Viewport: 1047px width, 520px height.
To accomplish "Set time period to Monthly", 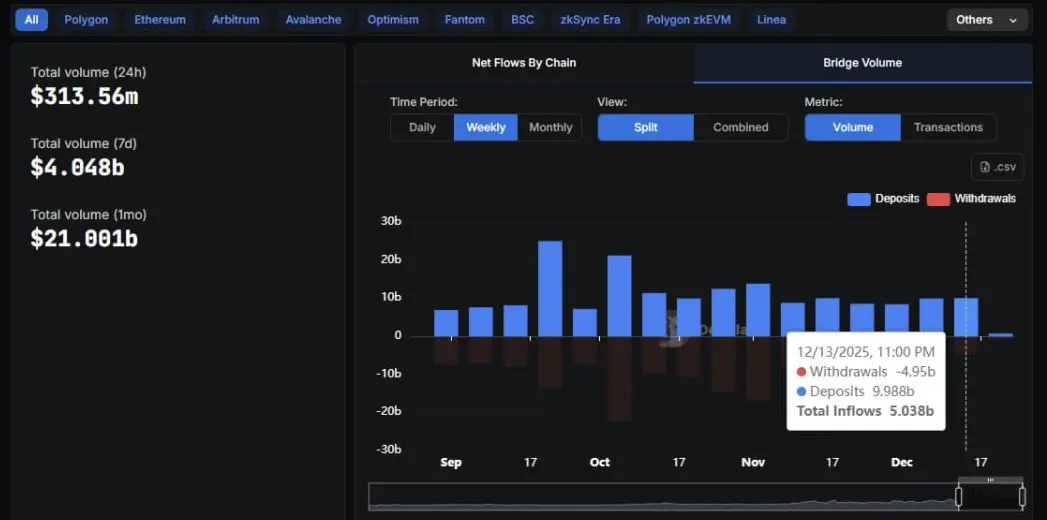I will tap(550, 127).
